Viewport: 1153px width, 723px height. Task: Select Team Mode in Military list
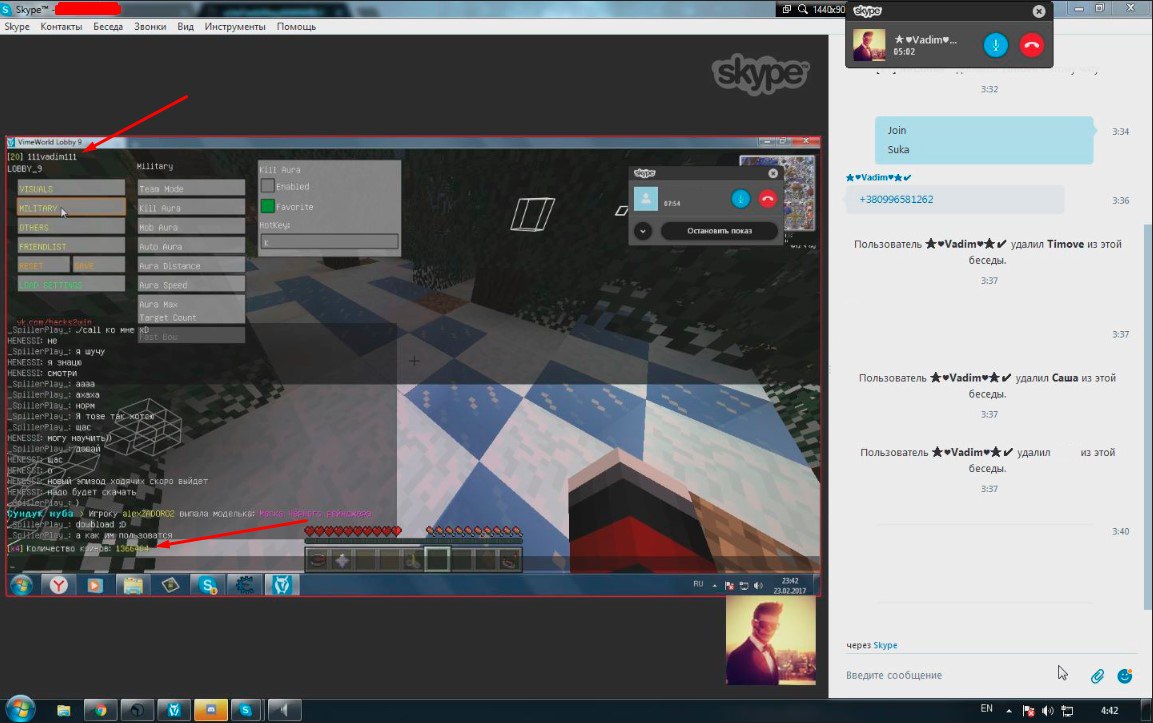pos(191,188)
